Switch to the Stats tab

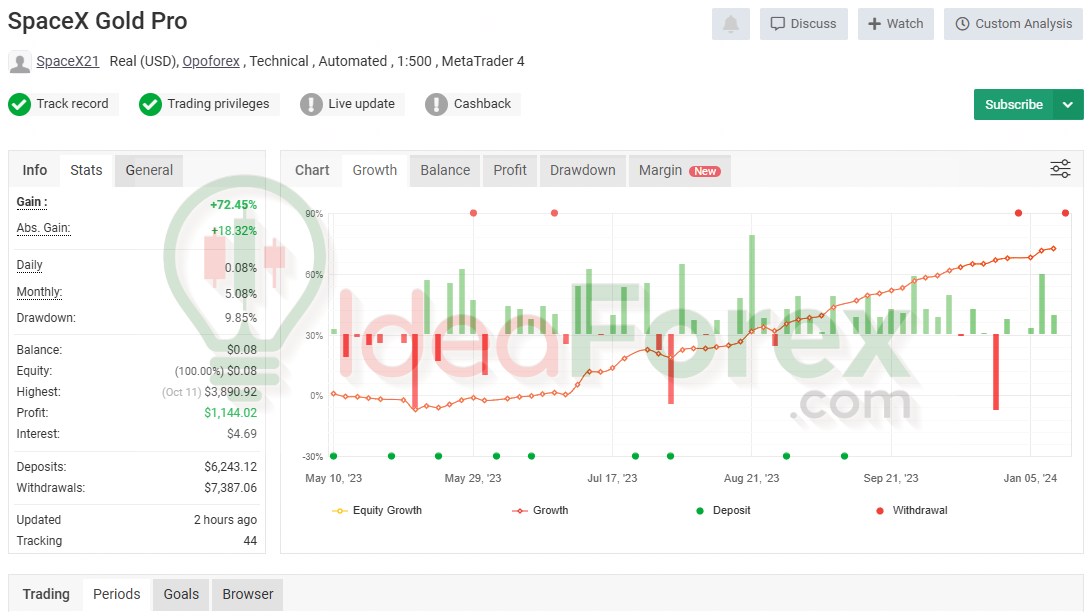[86, 171]
